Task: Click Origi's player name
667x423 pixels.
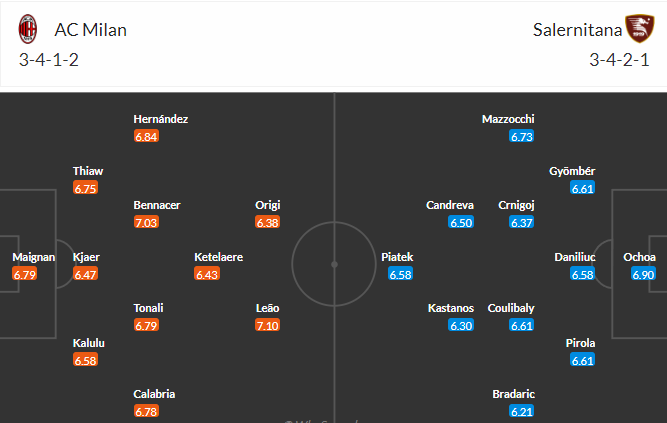Action: [268, 205]
